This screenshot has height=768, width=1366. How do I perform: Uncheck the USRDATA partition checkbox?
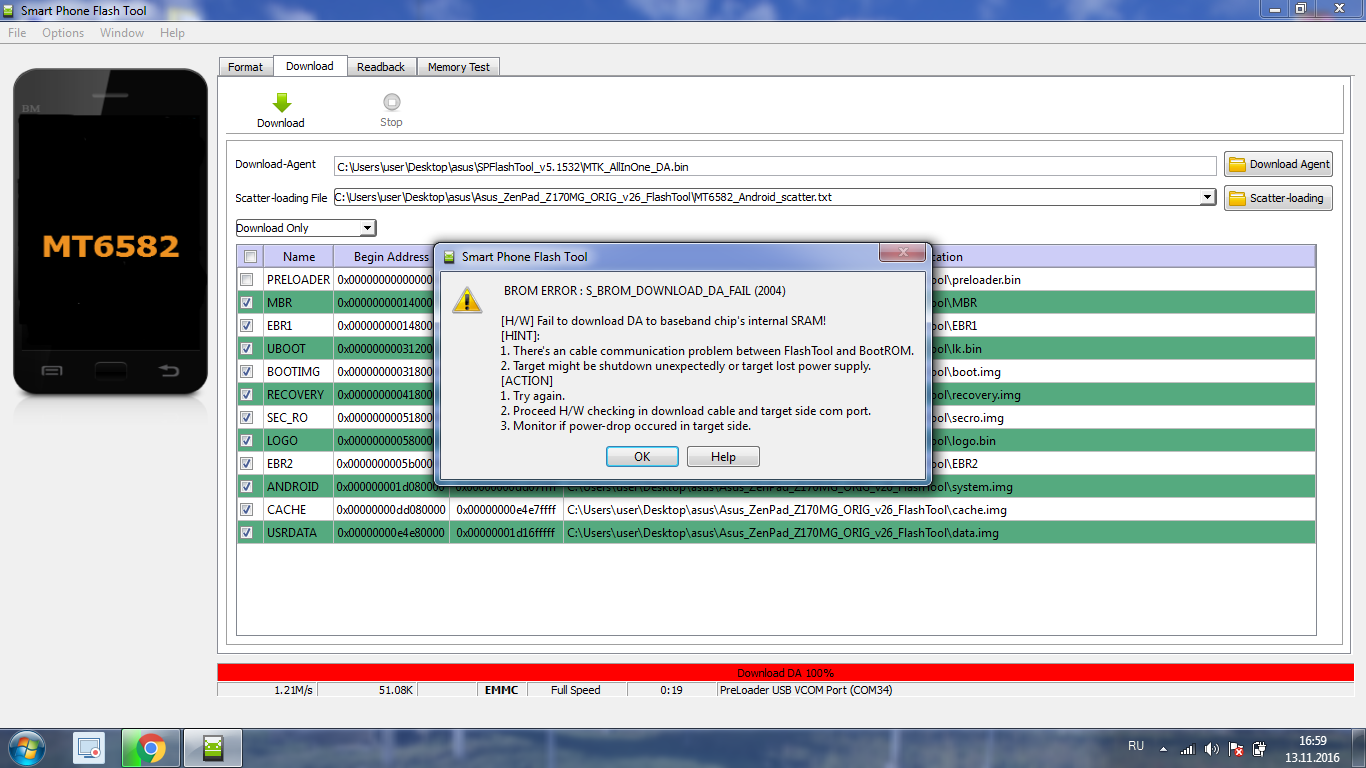[x=247, y=533]
